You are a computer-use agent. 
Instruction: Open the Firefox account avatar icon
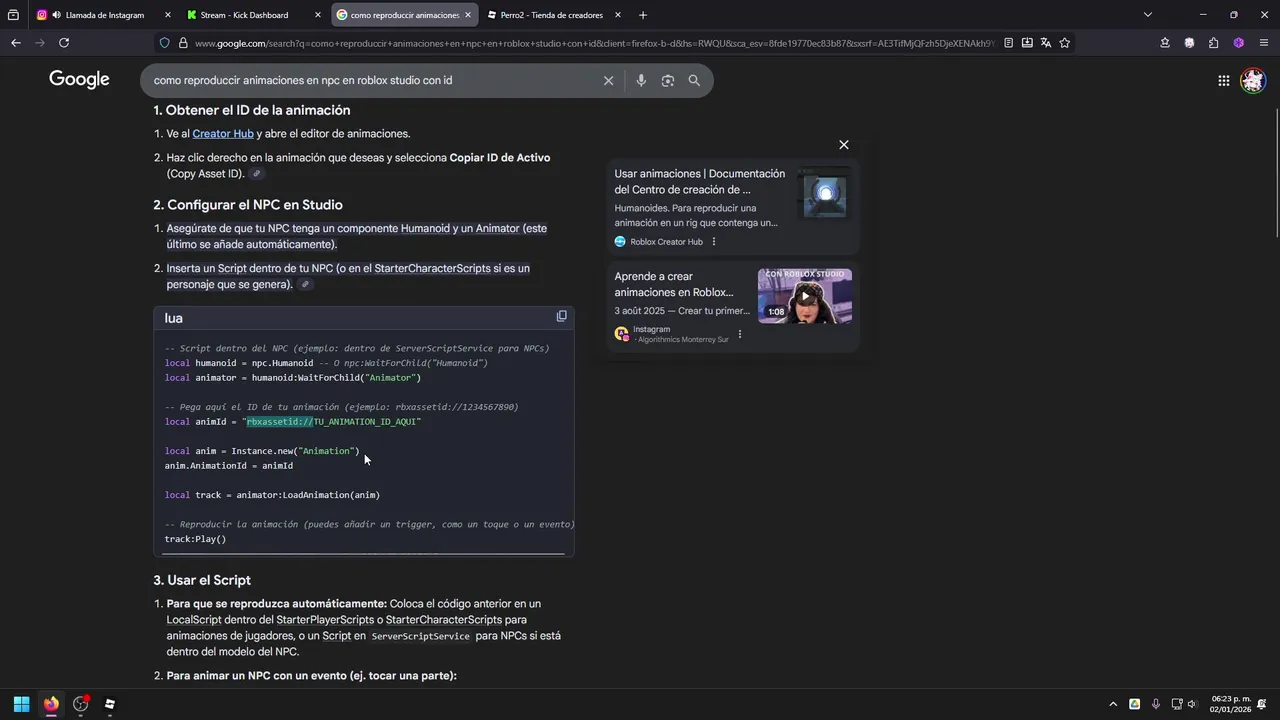tap(1189, 43)
